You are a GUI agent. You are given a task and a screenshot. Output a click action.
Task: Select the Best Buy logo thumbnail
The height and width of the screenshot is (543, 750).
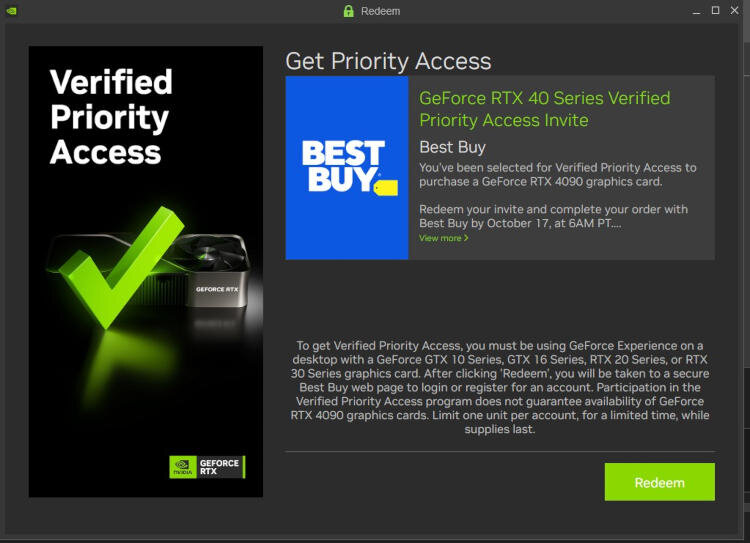click(347, 167)
